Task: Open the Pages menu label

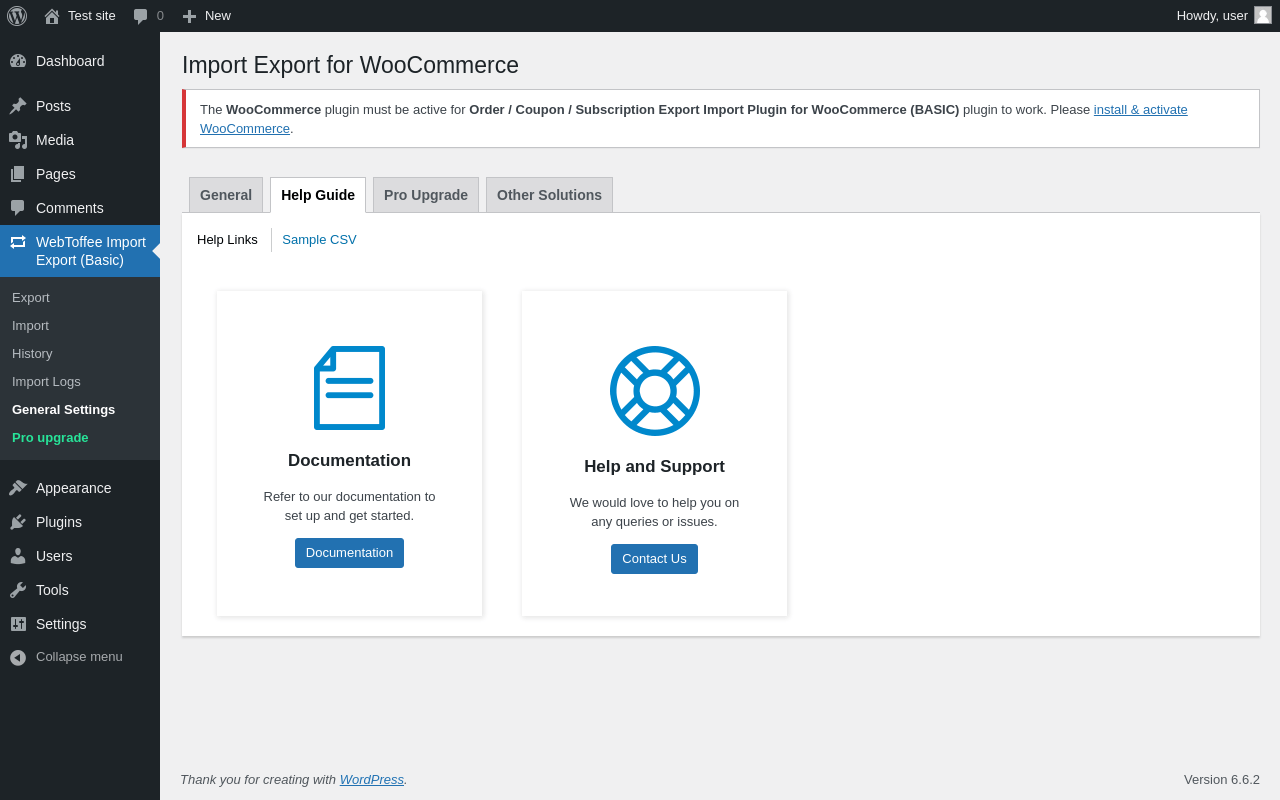Action: pyautogui.click(x=56, y=174)
